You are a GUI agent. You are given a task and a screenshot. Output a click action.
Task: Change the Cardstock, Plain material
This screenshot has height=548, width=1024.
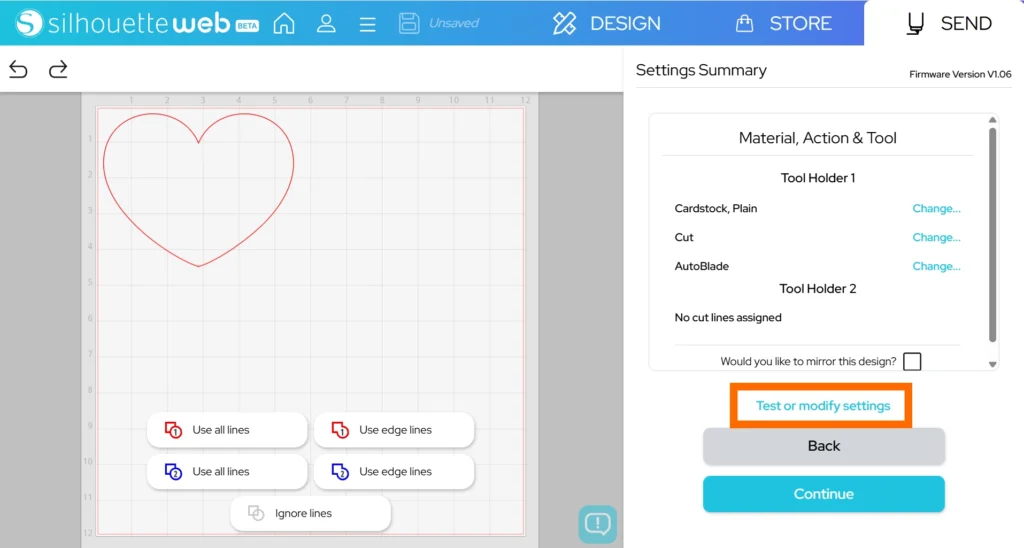[x=936, y=209]
